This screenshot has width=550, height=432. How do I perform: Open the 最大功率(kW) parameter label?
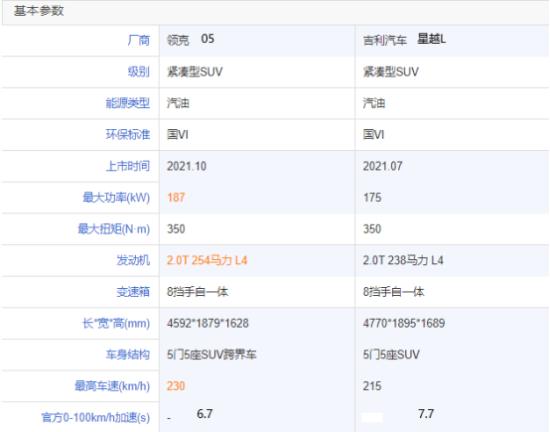coord(116,197)
